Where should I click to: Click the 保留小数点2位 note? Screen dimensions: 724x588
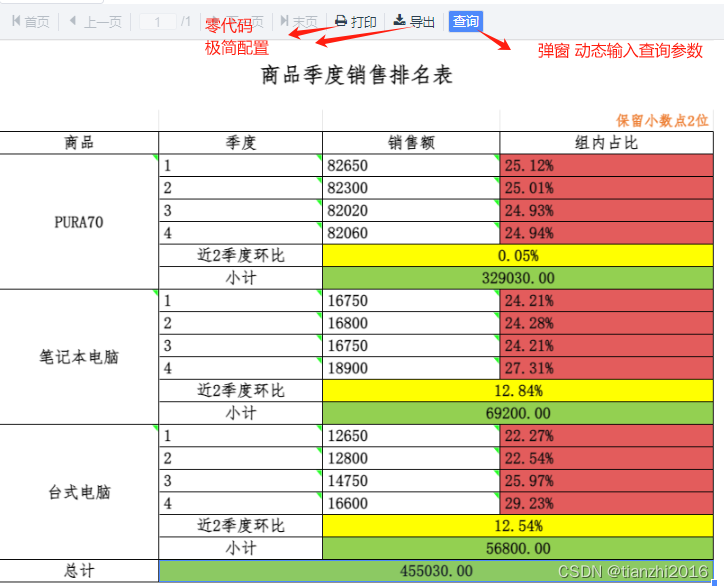(x=662, y=121)
